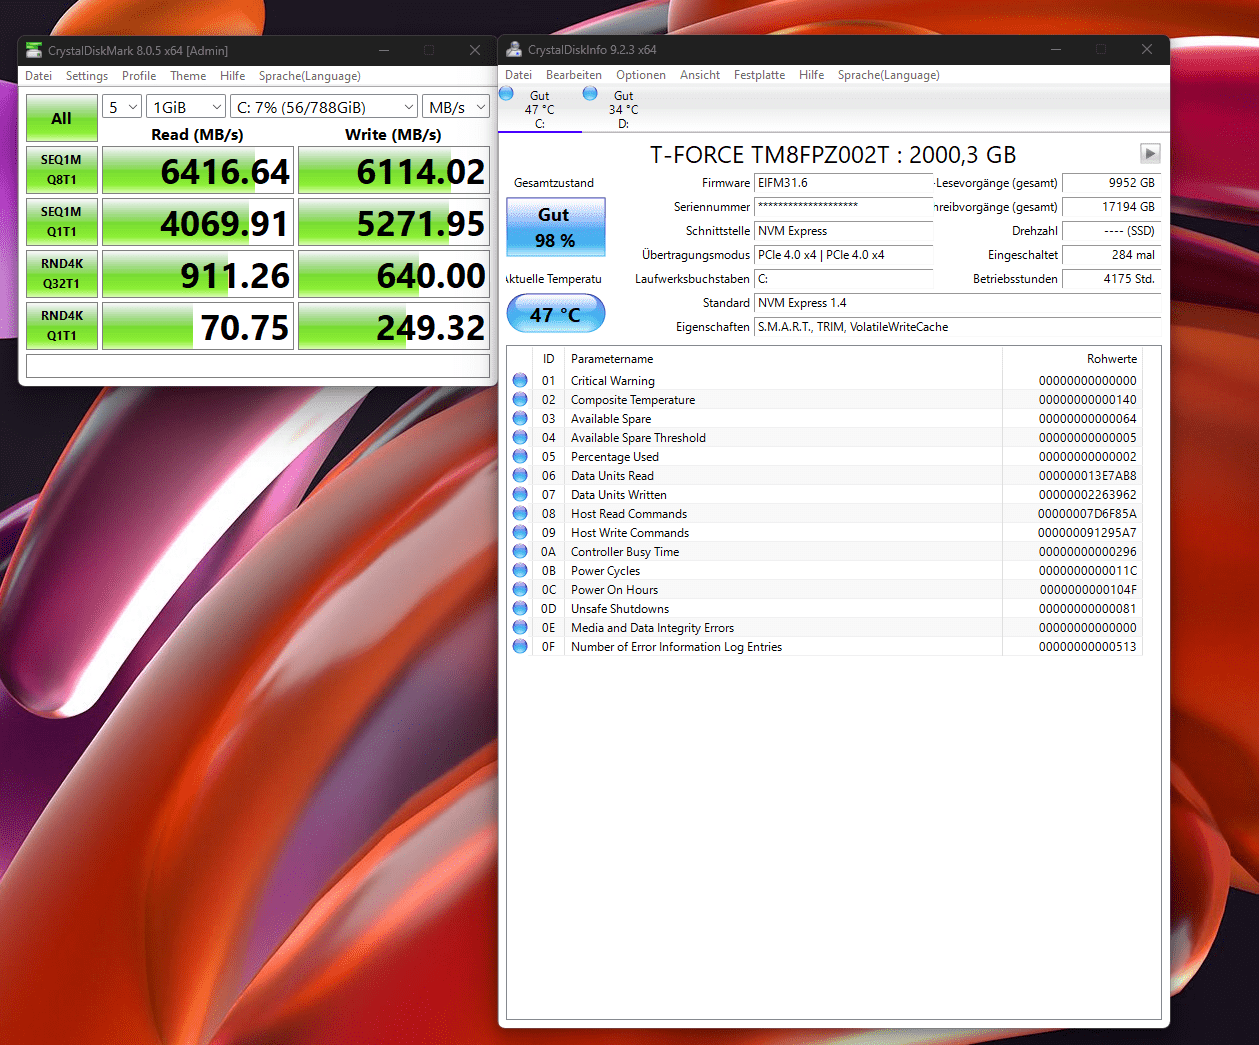Open CrystalDiskMark Theme menu
Image resolution: width=1259 pixels, height=1045 pixels.
click(x=188, y=76)
